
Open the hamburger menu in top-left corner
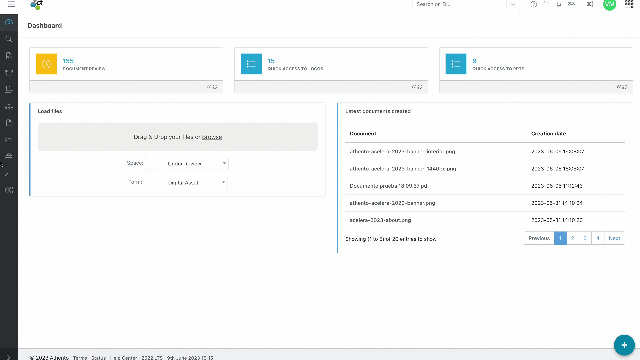[11, 4]
